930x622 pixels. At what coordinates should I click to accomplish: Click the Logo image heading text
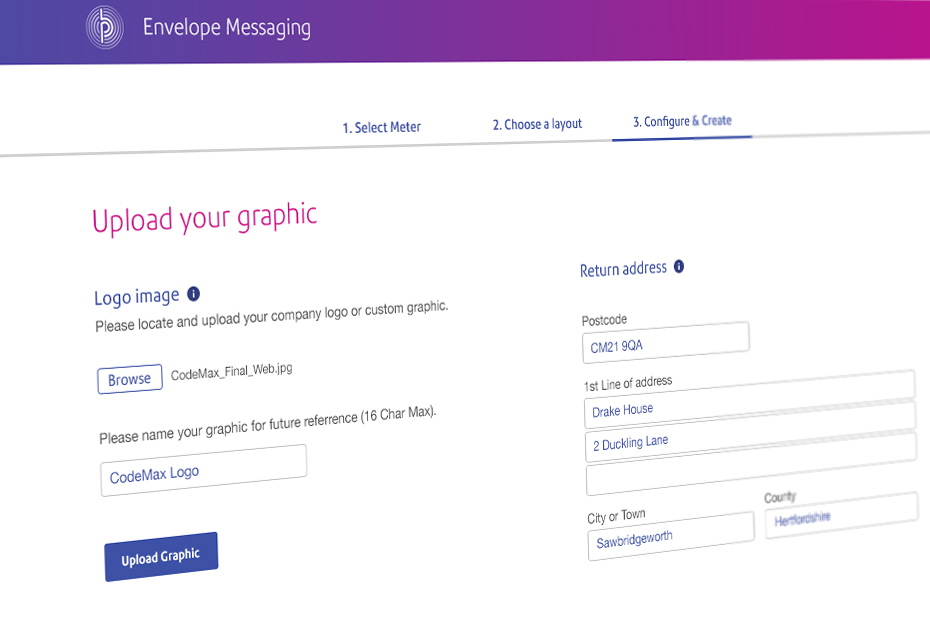136,296
